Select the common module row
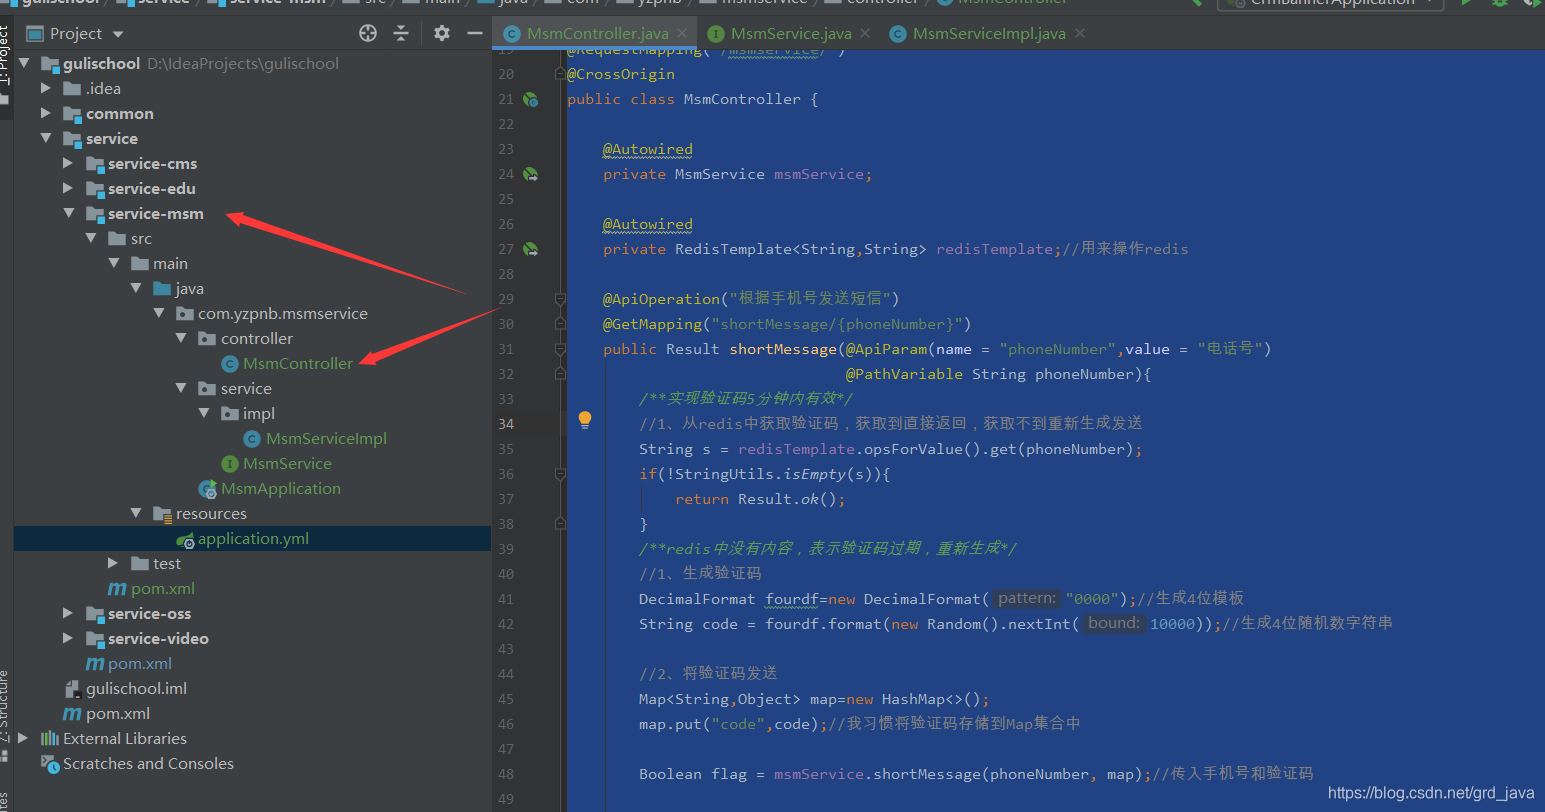This screenshot has height=812, width=1545. [x=252, y=113]
